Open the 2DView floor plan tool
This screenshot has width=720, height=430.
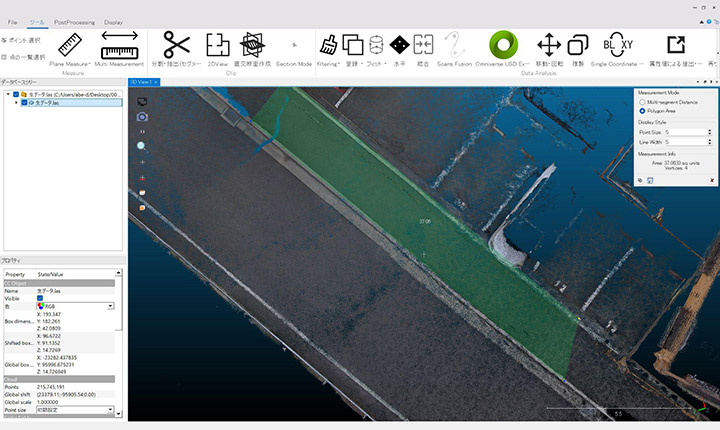point(218,45)
